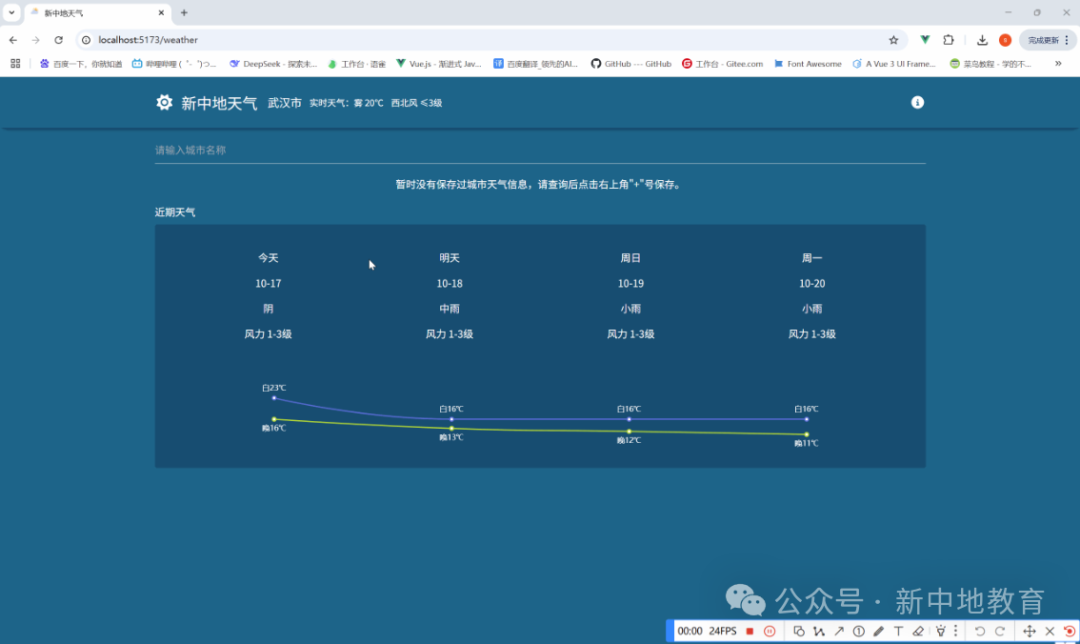The height and width of the screenshot is (644, 1080).
Task: Click the 晚11℃ chart data point
Action: click(807, 435)
